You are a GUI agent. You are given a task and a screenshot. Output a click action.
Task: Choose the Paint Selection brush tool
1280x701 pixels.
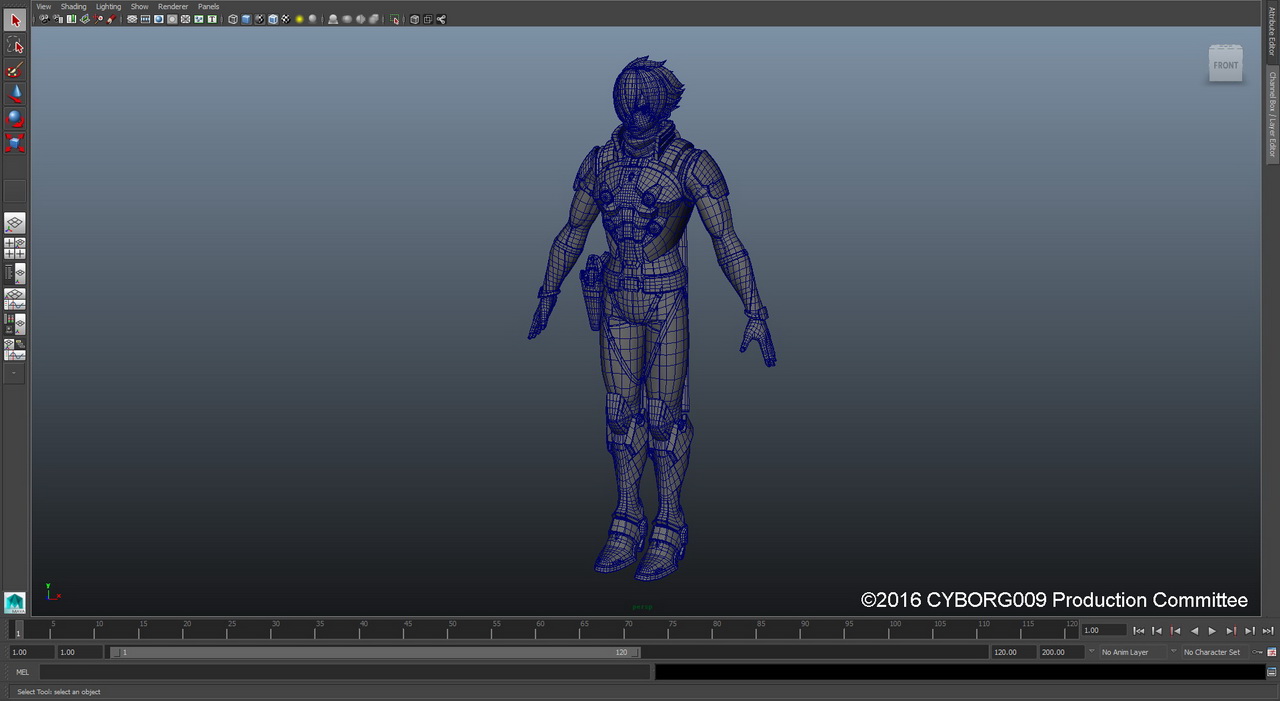(x=15, y=69)
